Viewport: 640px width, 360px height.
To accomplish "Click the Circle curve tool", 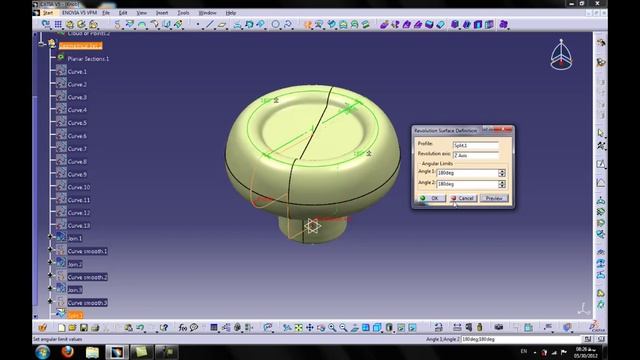I will tap(276, 25).
